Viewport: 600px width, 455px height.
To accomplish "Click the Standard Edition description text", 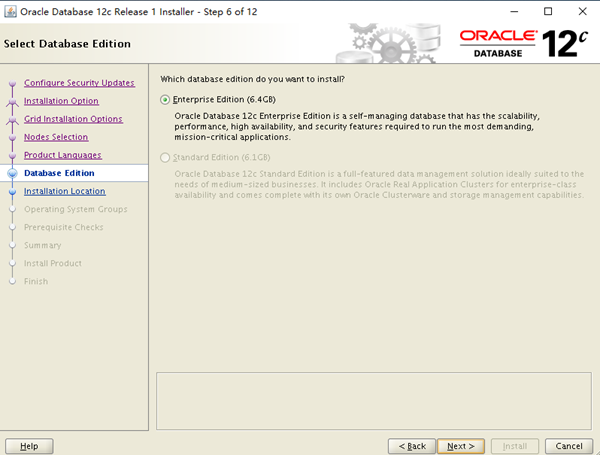I will point(379,184).
